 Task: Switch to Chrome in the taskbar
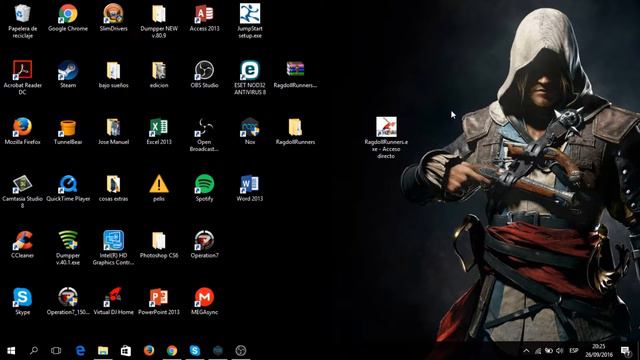click(172, 351)
